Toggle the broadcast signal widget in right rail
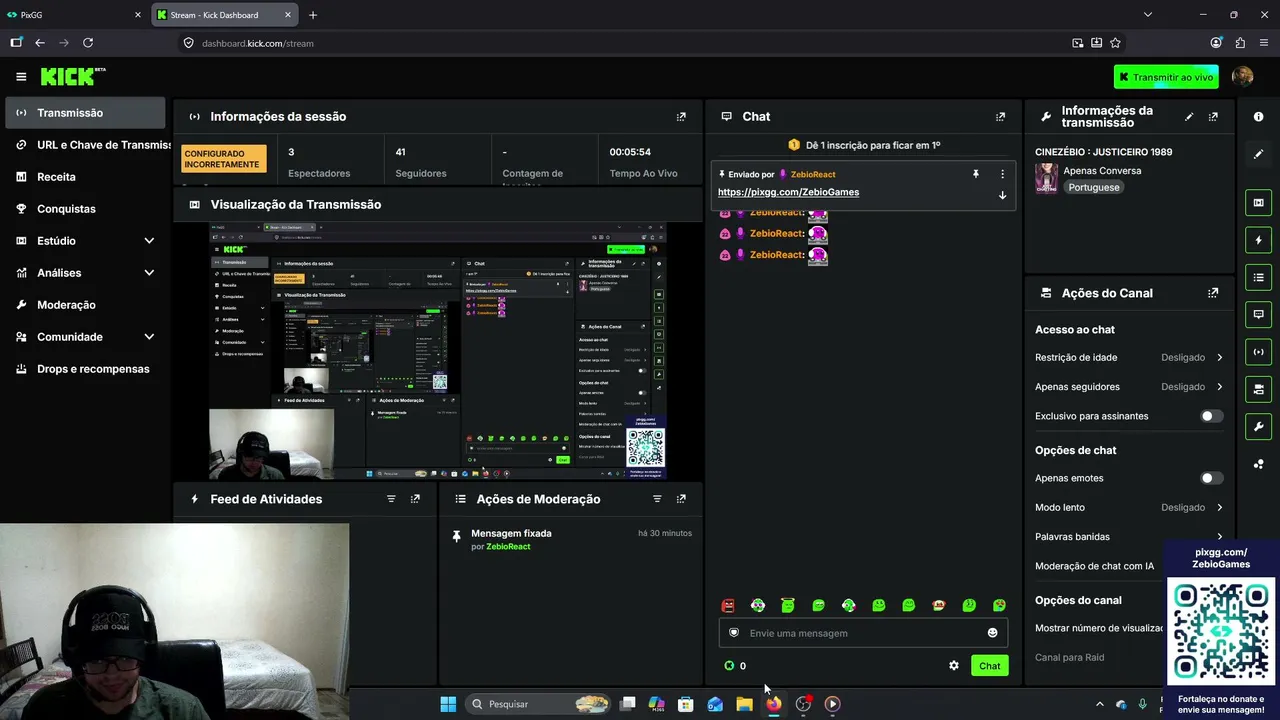 (x=1258, y=352)
